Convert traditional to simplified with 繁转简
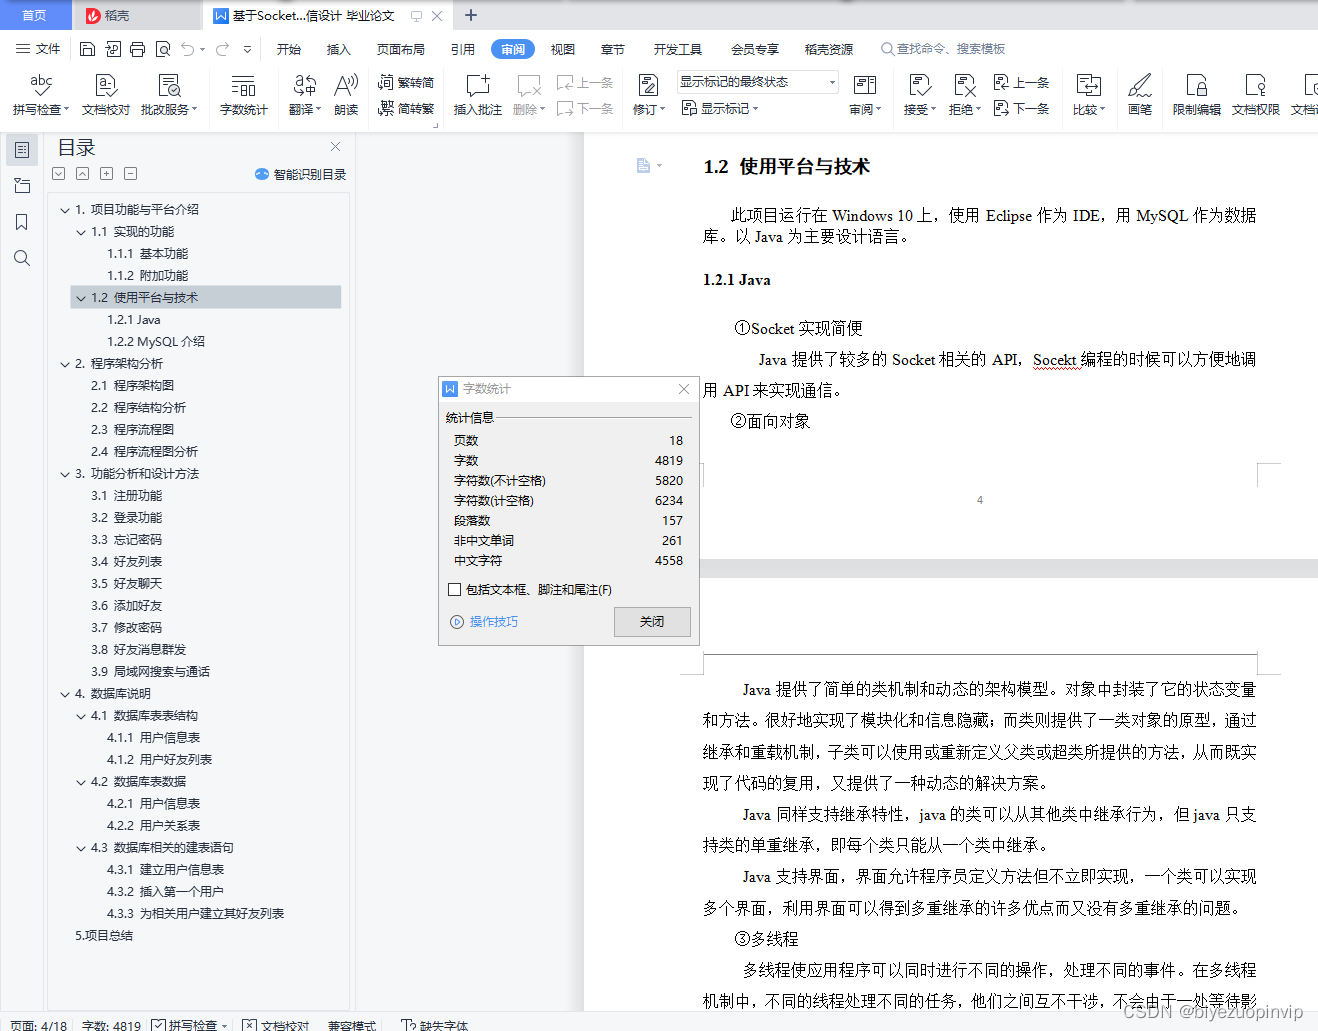This screenshot has width=1318, height=1031. (x=406, y=82)
